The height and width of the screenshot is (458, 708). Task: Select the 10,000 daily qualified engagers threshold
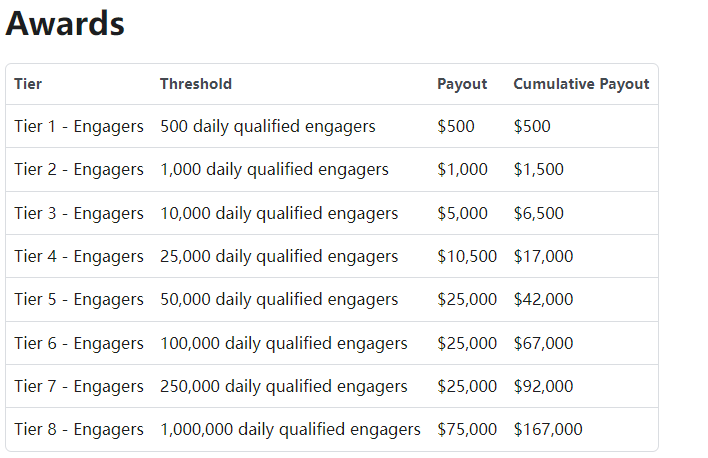coord(279,213)
